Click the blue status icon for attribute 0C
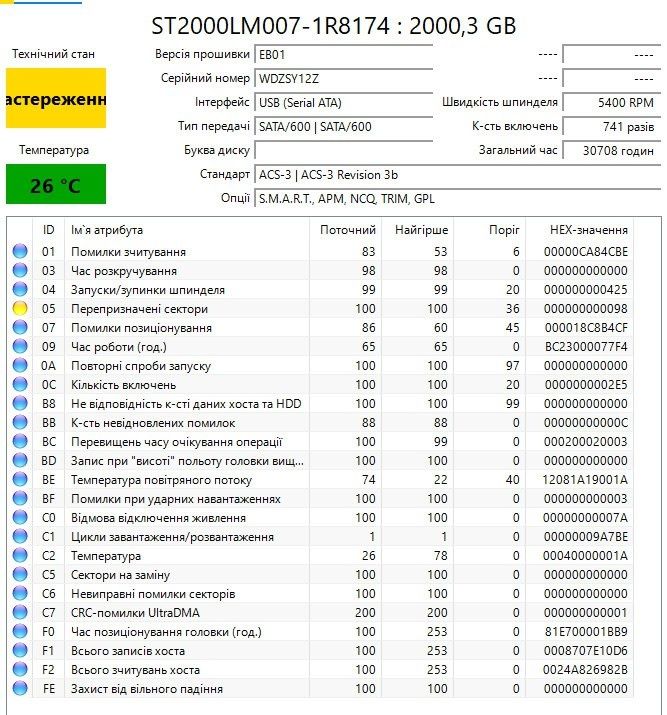Image resolution: width=667 pixels, height=715 pixels. pyautogui.click(x=20, y=384)
